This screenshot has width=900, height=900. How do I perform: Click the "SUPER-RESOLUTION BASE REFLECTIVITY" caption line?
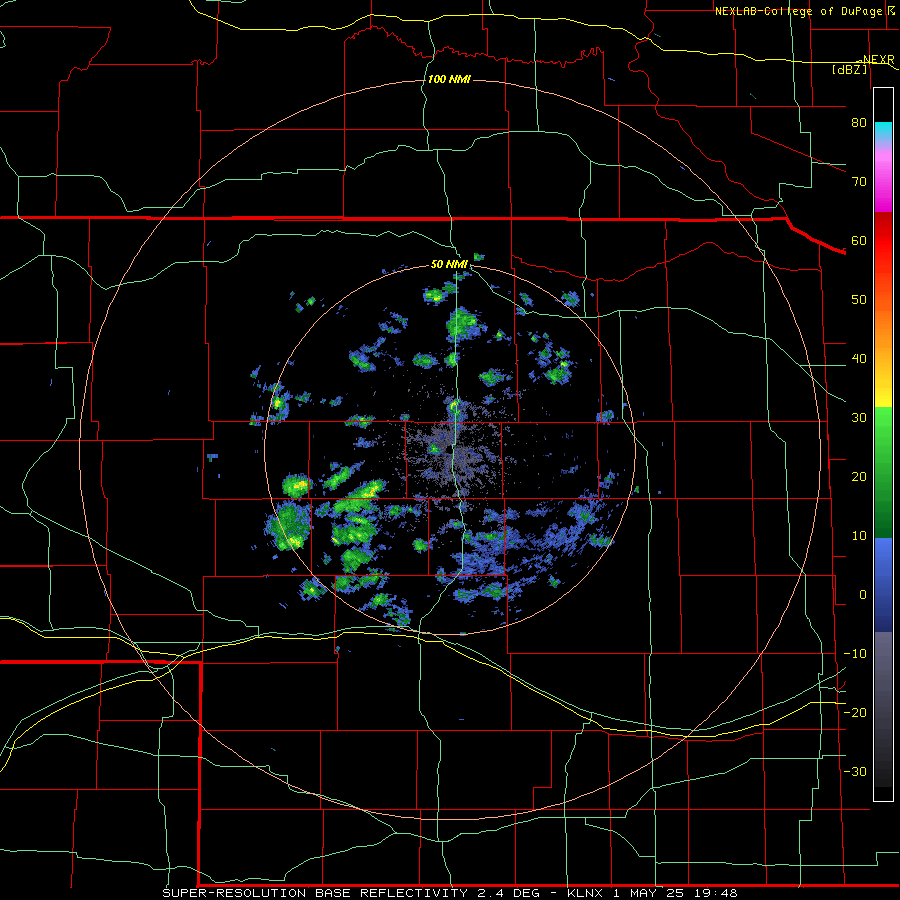[x=450, y=893]
